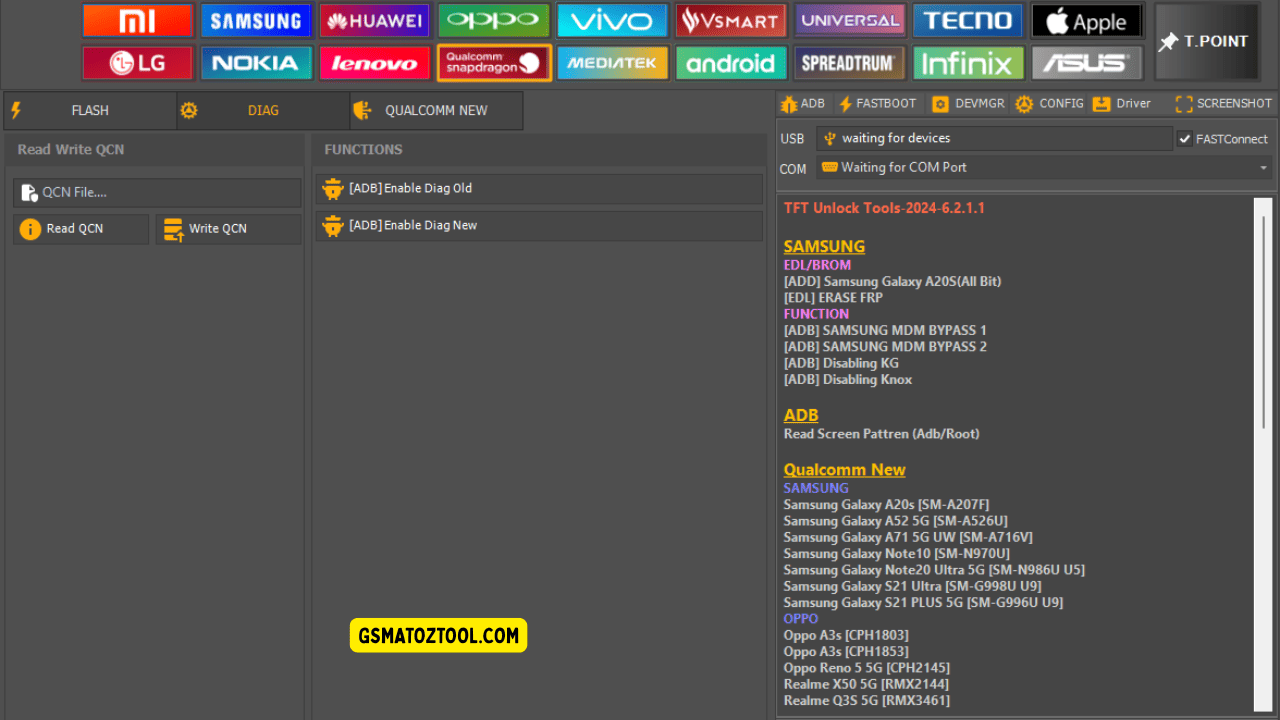The height and width of the screenshot is (720, 1280).
Task: Expand the COM port dropdown
Action: point(1263,168)
